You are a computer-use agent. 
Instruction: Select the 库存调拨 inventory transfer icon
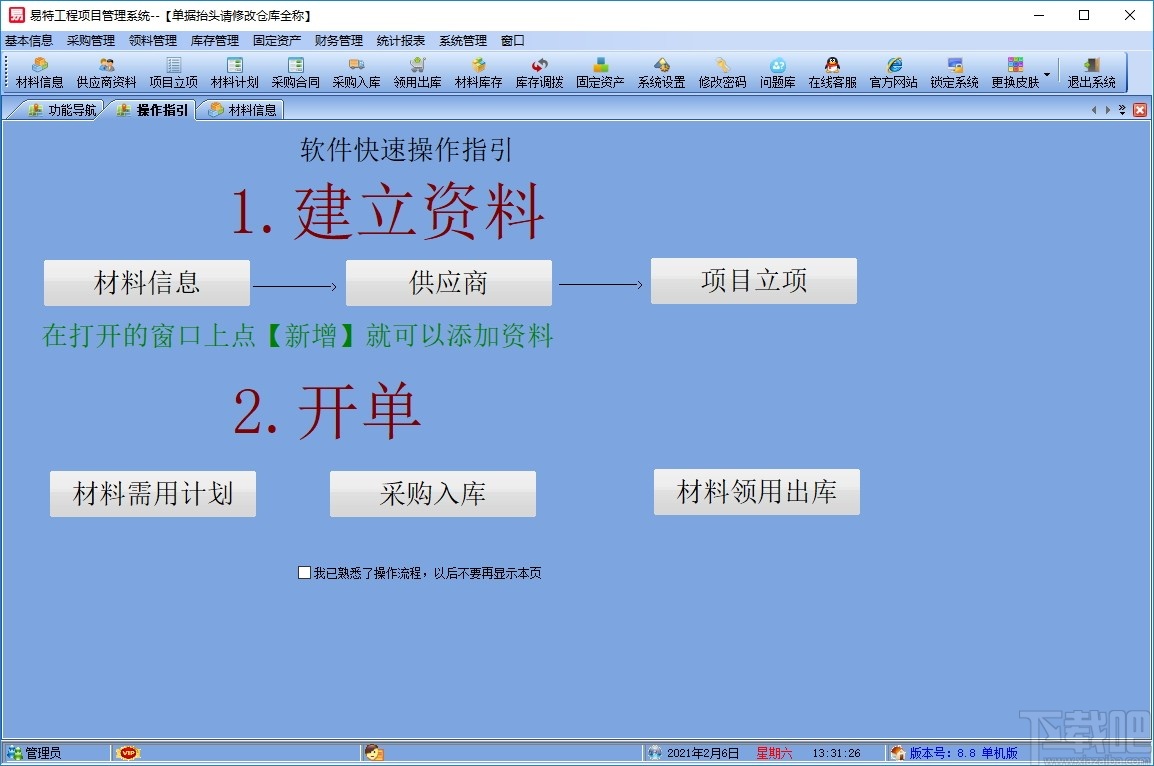(x=541, y=72)
